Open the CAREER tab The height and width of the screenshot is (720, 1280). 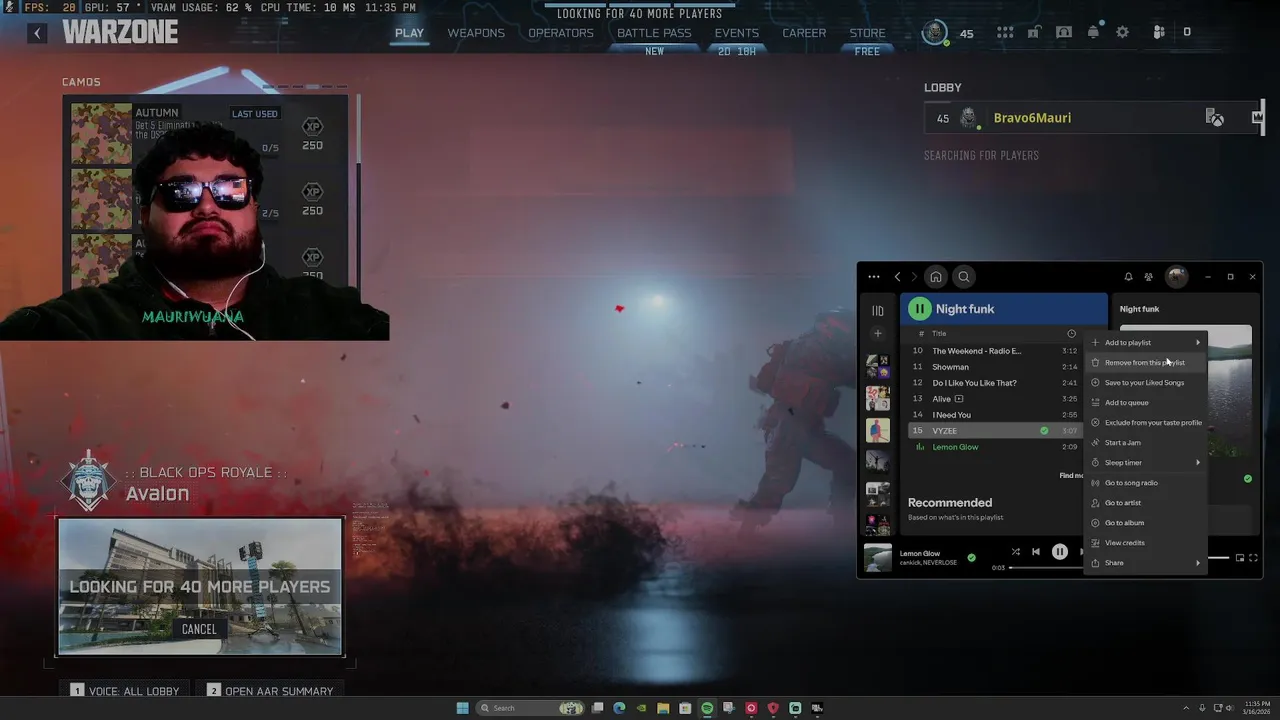coord(804,33)
